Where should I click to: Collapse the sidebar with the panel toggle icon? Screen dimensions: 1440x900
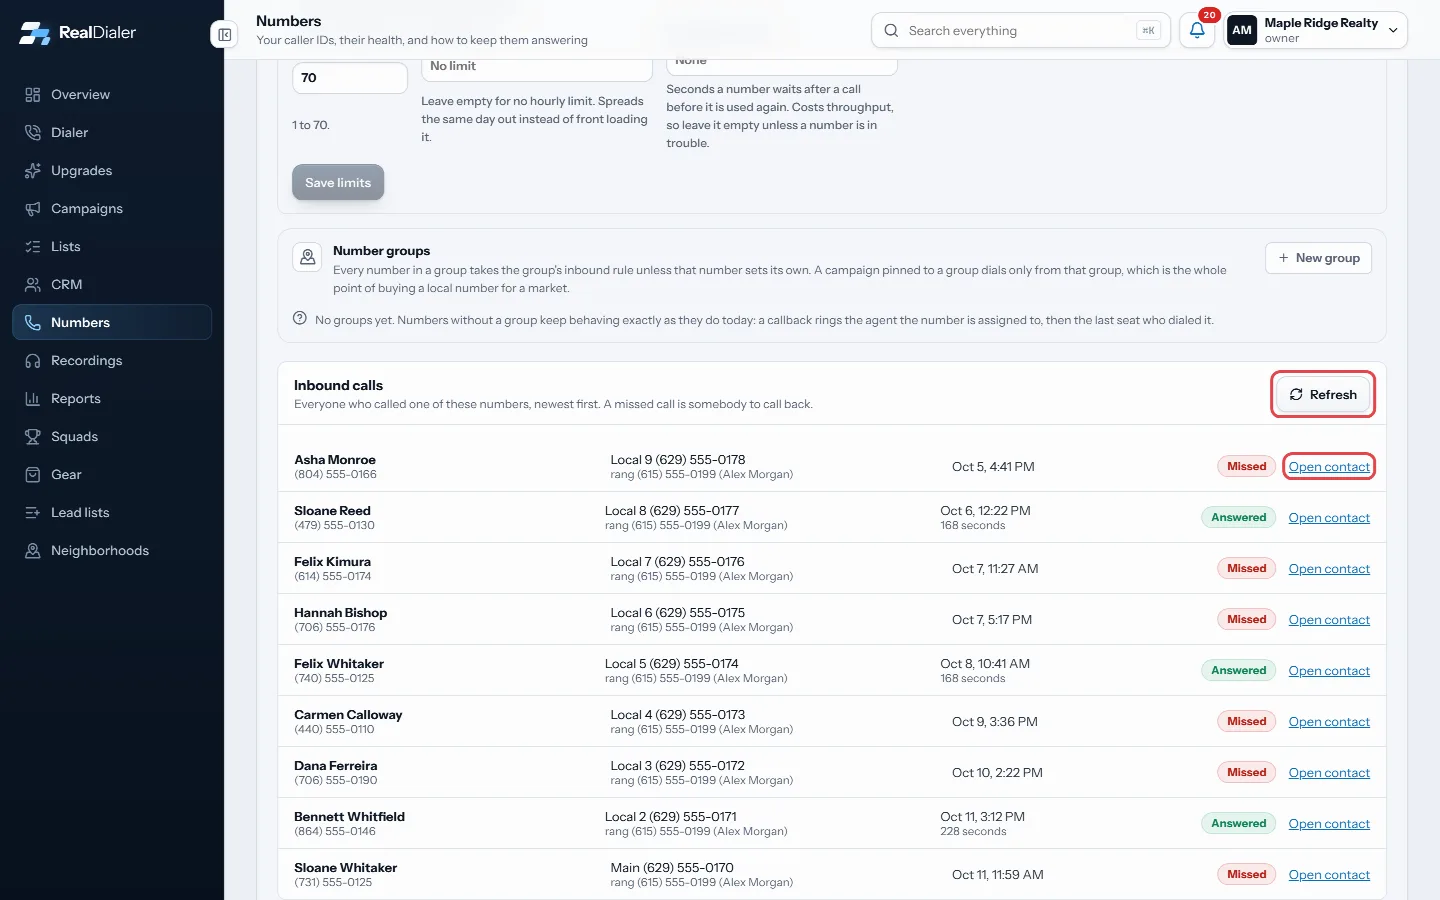[225, 35]
